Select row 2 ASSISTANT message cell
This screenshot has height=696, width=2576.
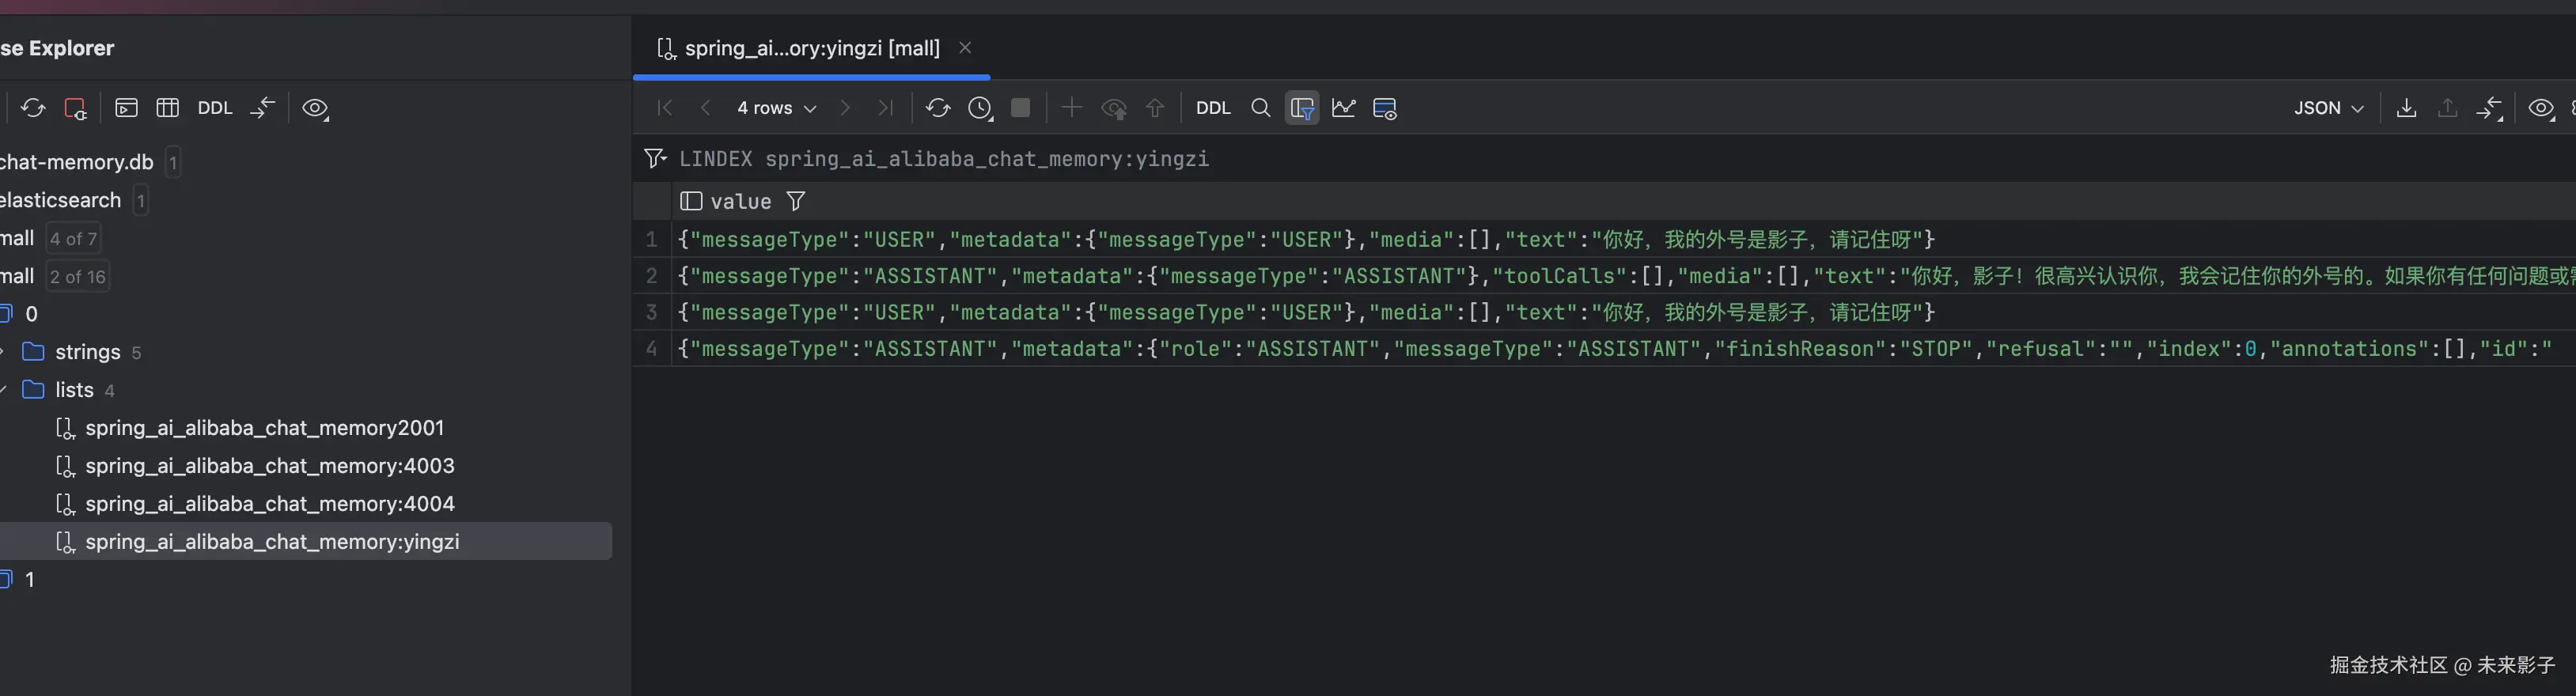(x=1623, y=276)
